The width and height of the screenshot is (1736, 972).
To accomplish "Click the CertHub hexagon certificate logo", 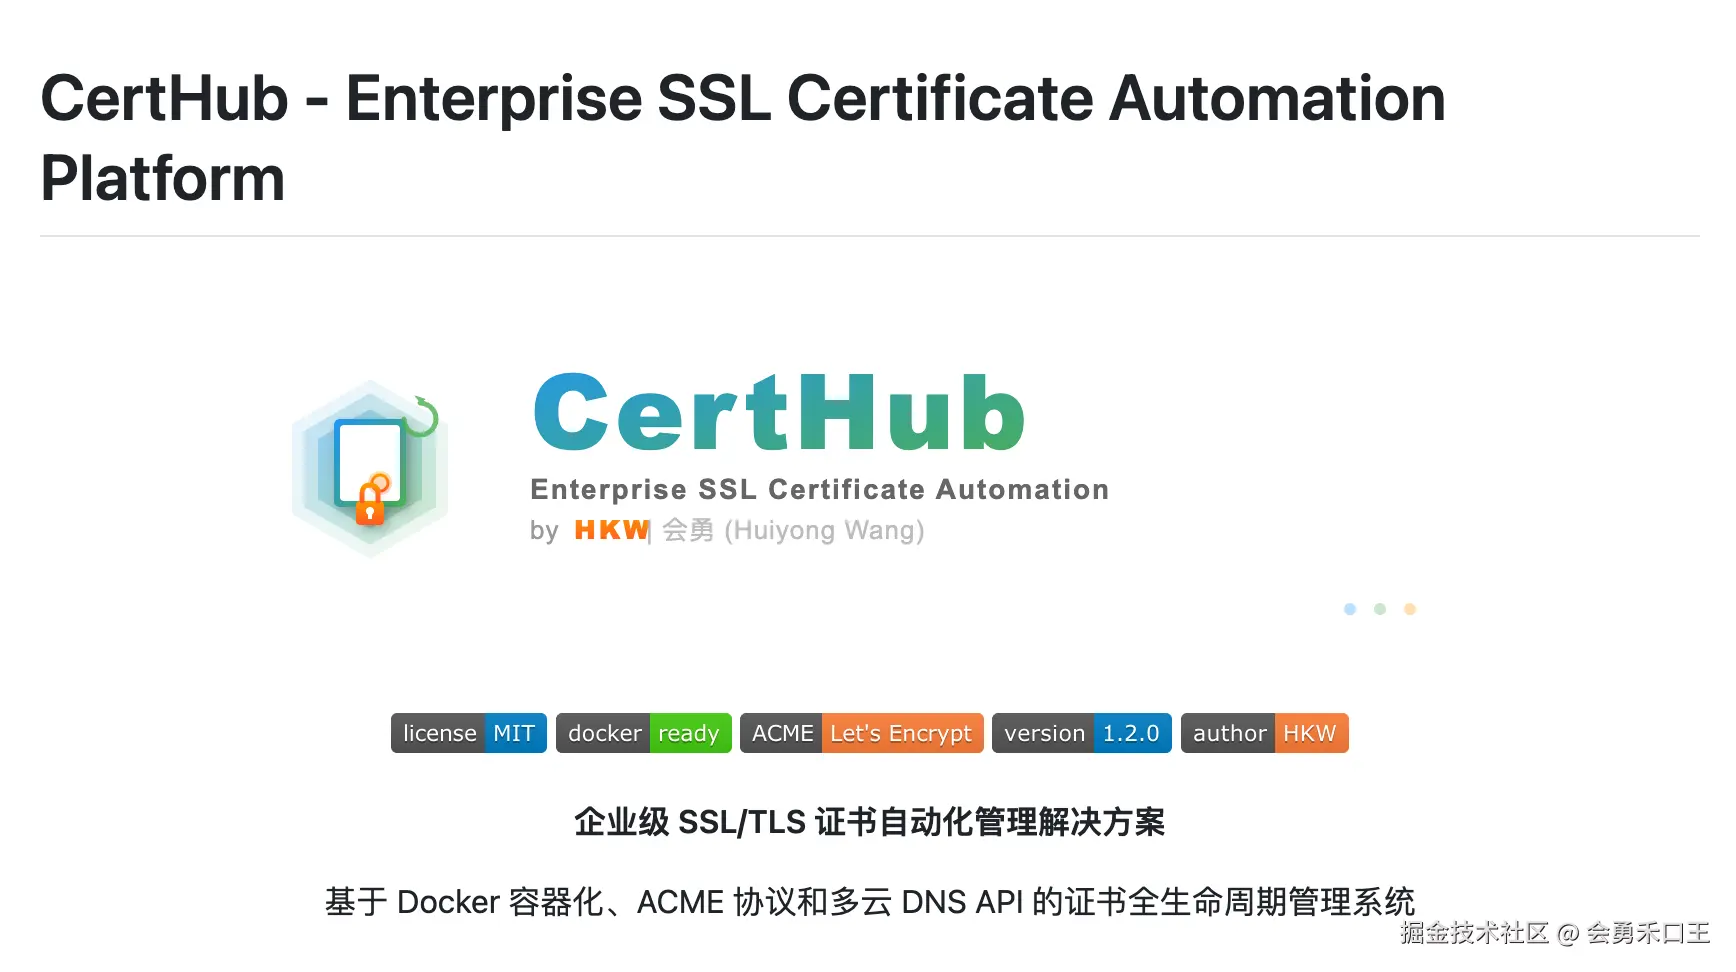I will coord(369,467).
